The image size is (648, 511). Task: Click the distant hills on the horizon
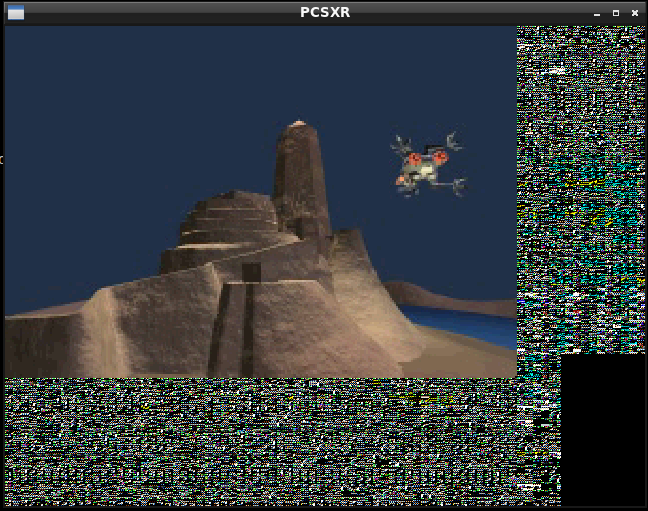coord(440,295)
